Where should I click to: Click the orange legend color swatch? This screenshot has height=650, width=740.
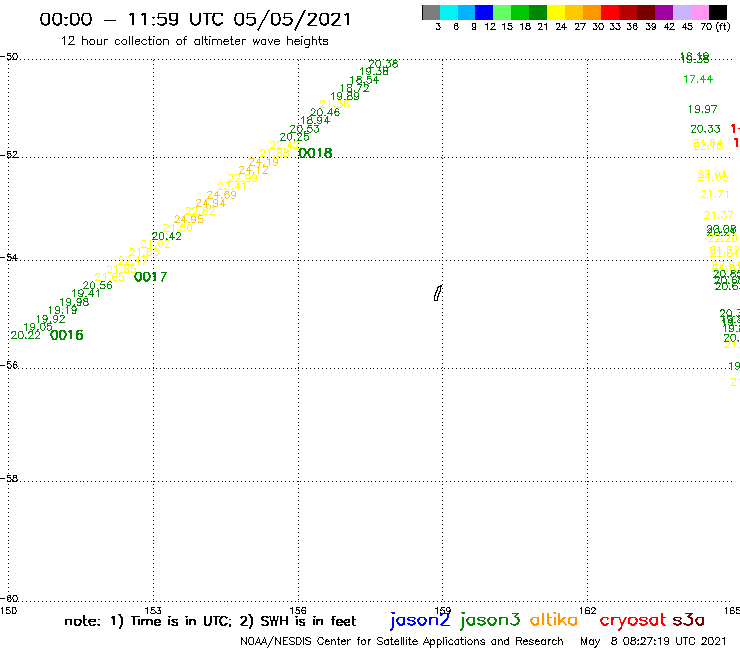click(592, 12)
